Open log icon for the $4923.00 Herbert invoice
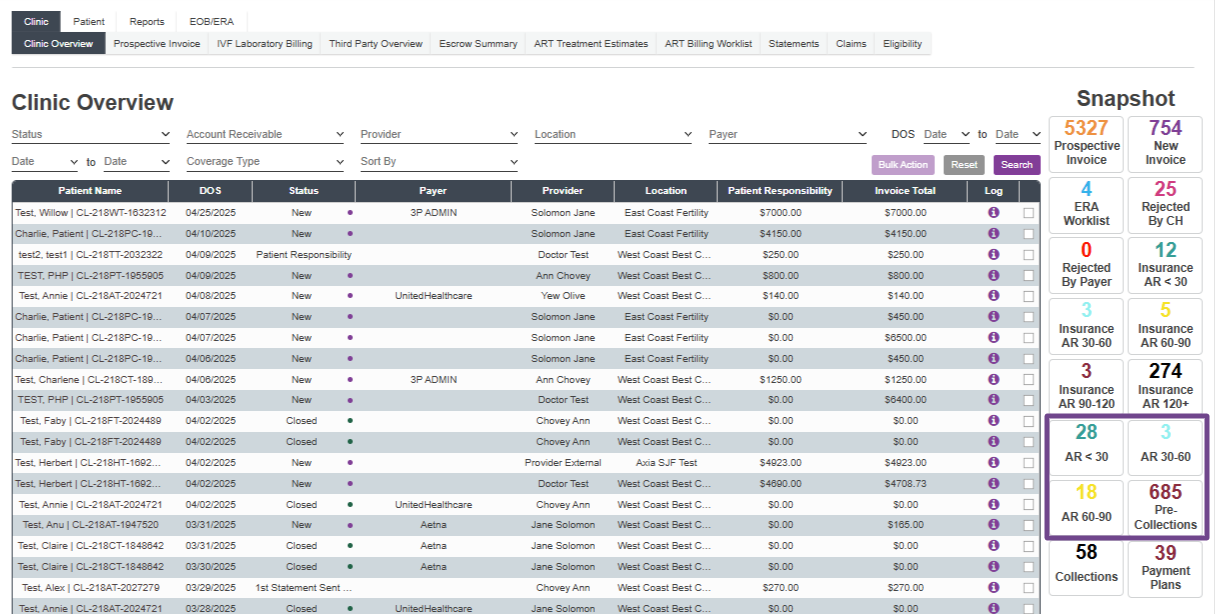 pyautogui.click(x=993, y=463)
